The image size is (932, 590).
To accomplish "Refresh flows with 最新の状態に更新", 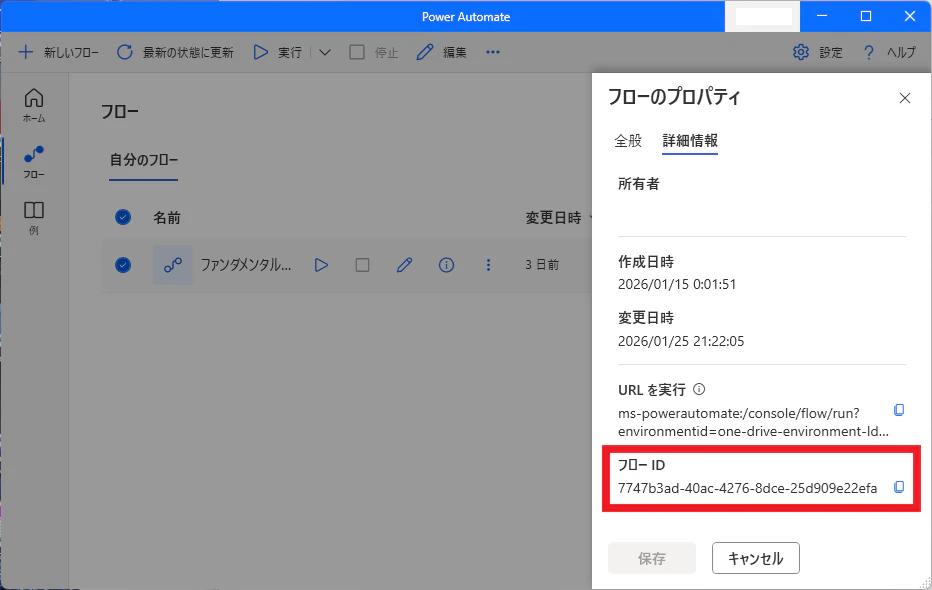I will coord(175,52).
